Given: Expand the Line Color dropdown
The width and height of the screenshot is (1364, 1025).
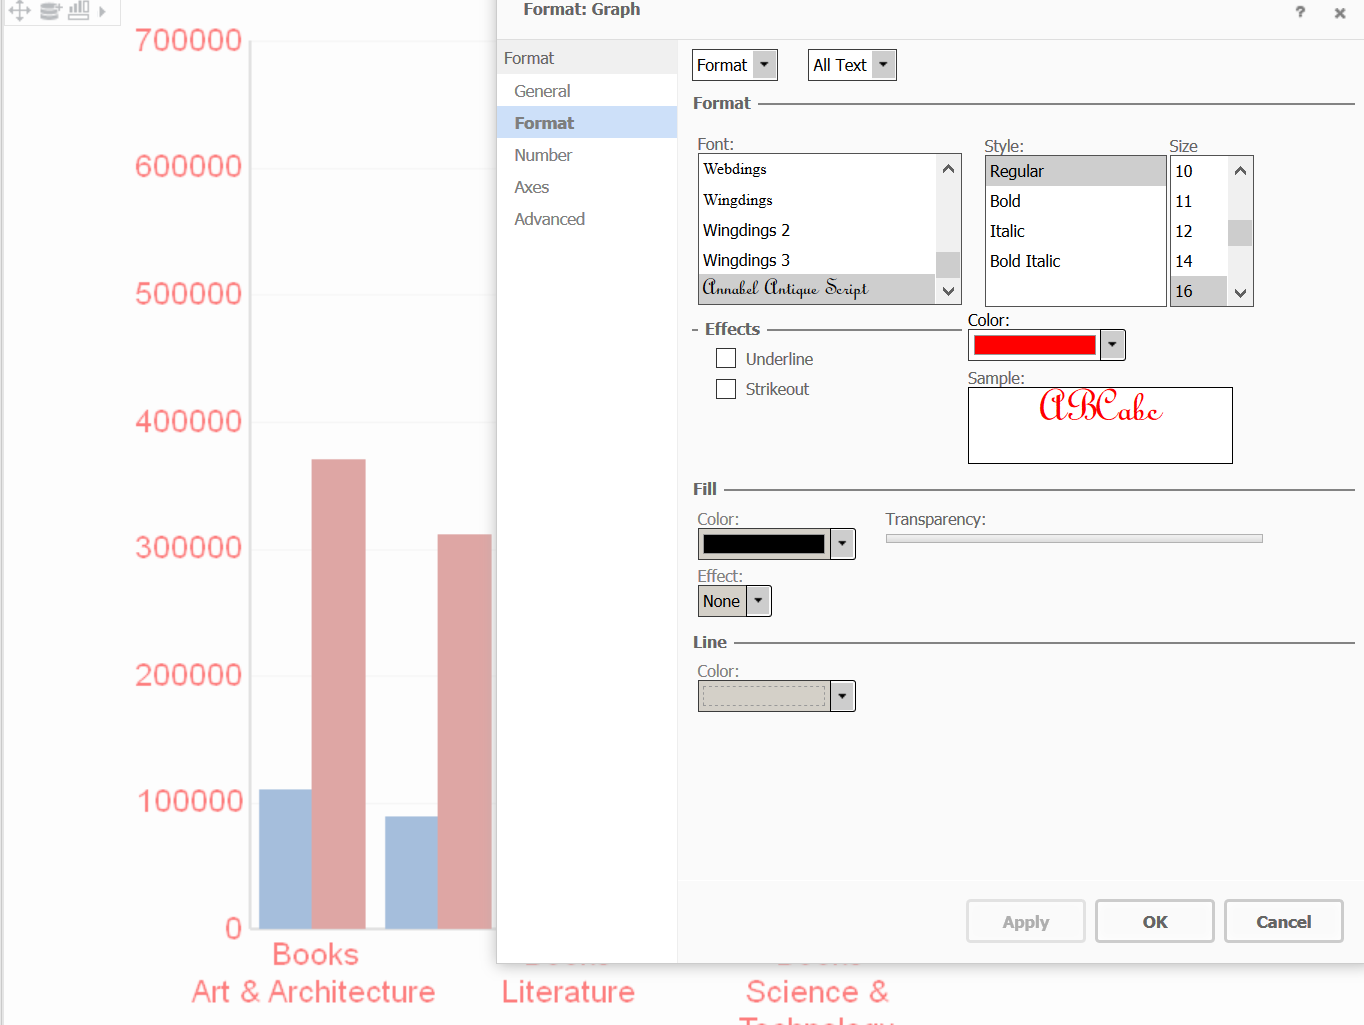Looking at the screenshot, I should pos(842,696).
